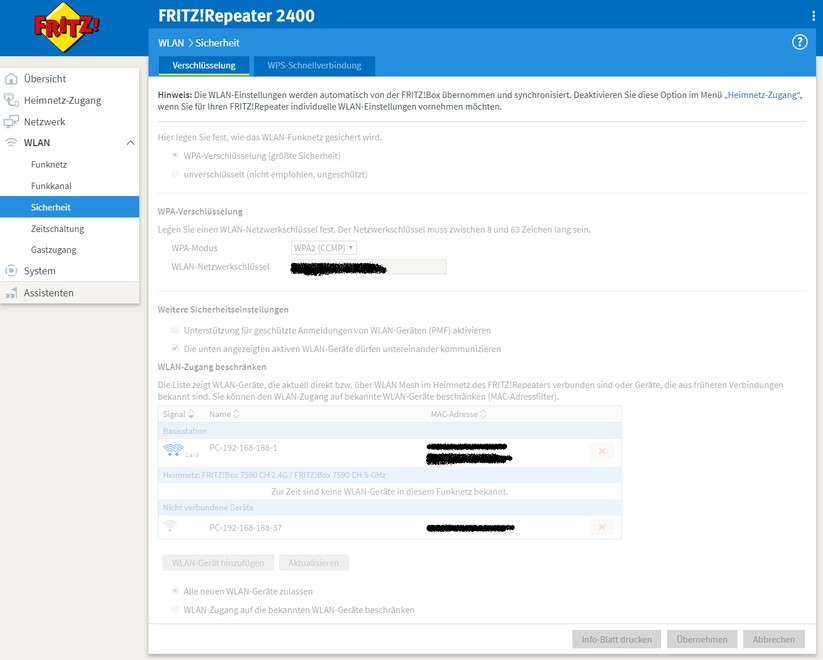Toggle WLAN devices communicate with each other
This screenshot has height=660, width=823.
click(176, 349)
